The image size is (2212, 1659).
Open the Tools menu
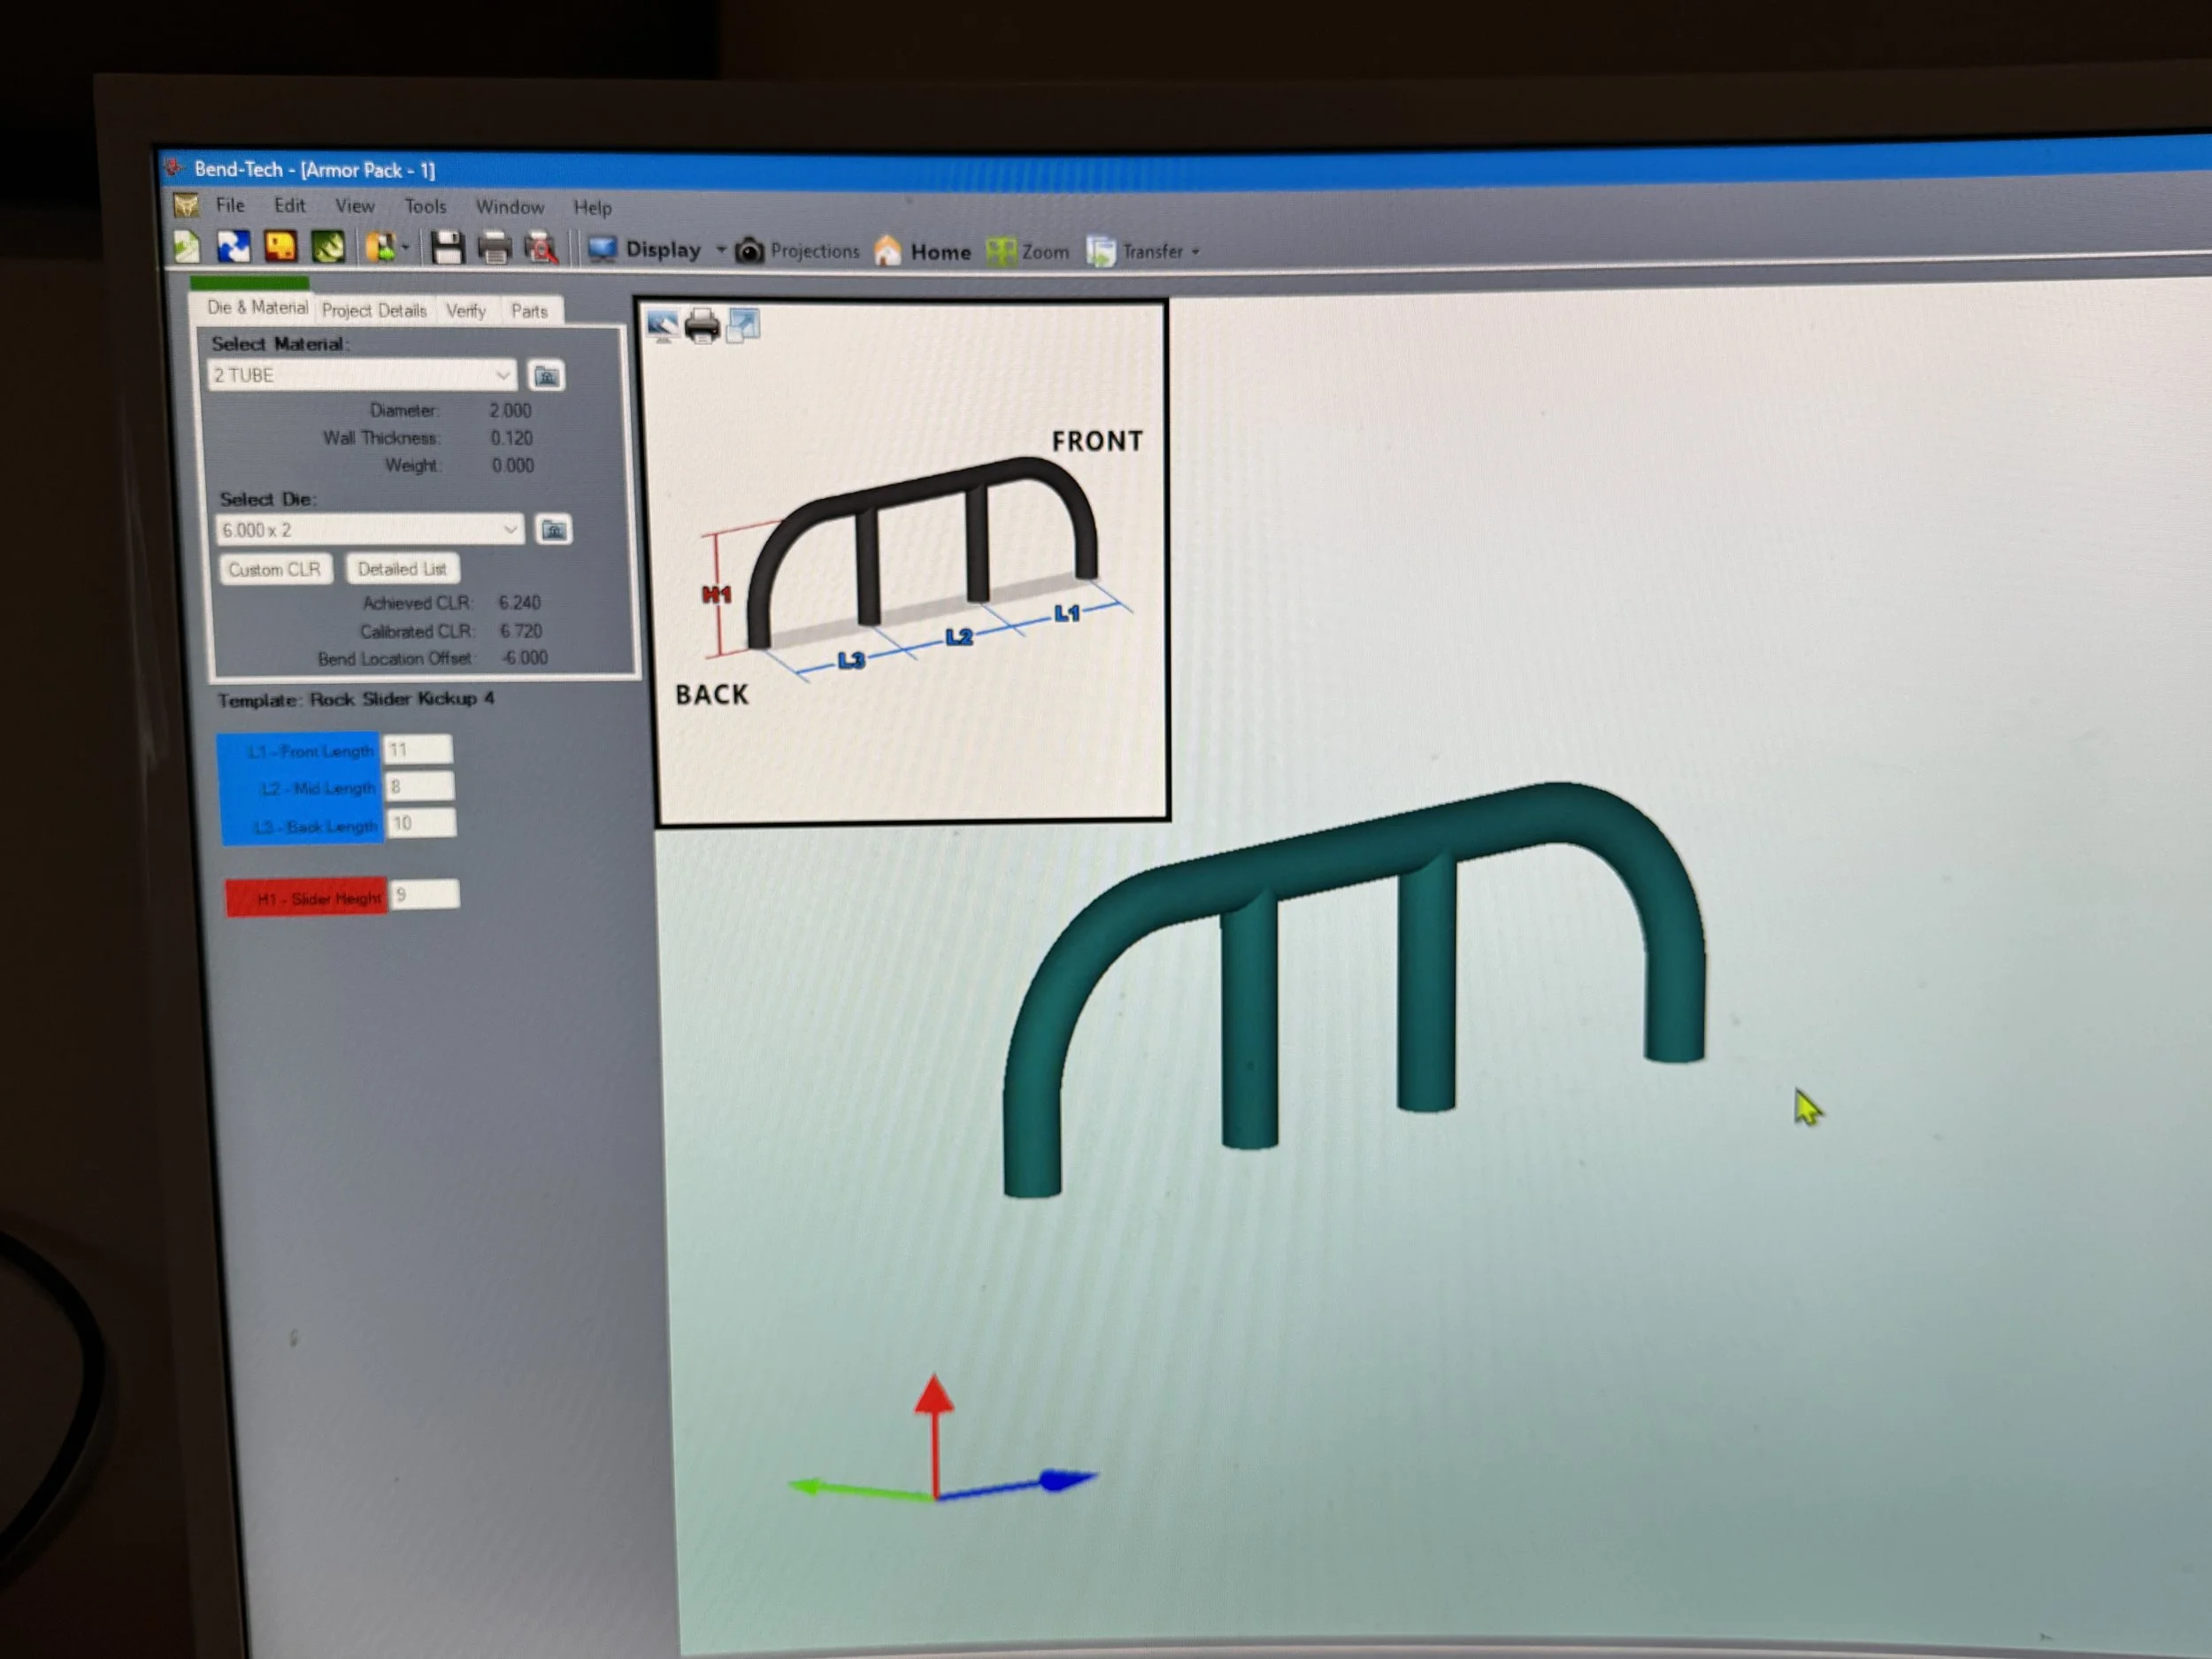click(x=425, y=206)
